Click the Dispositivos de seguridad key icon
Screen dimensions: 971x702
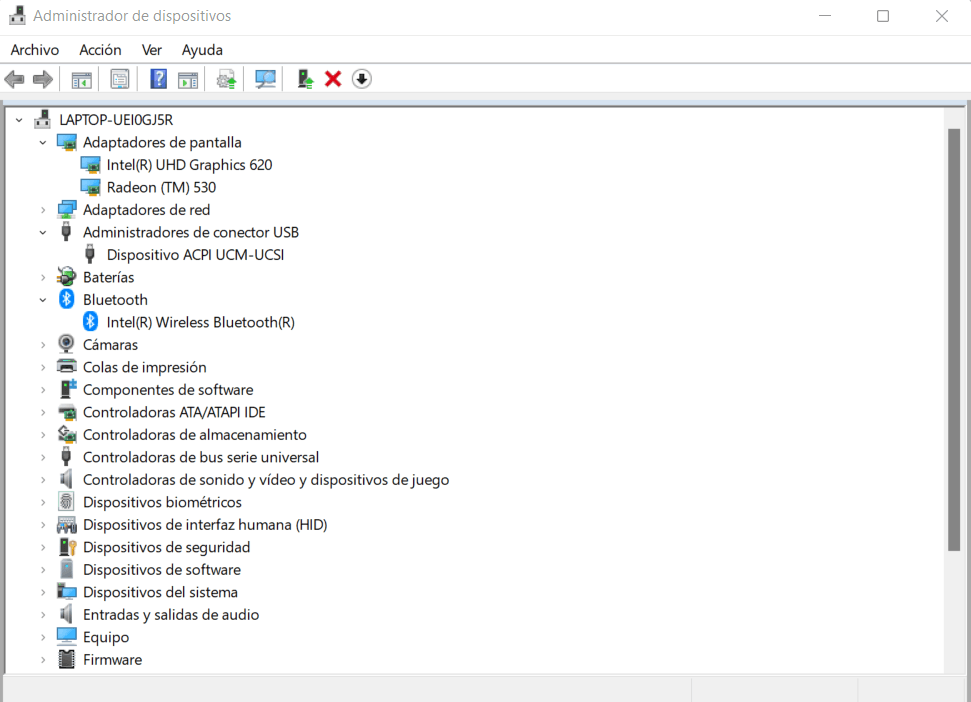[x=67, y=547]
